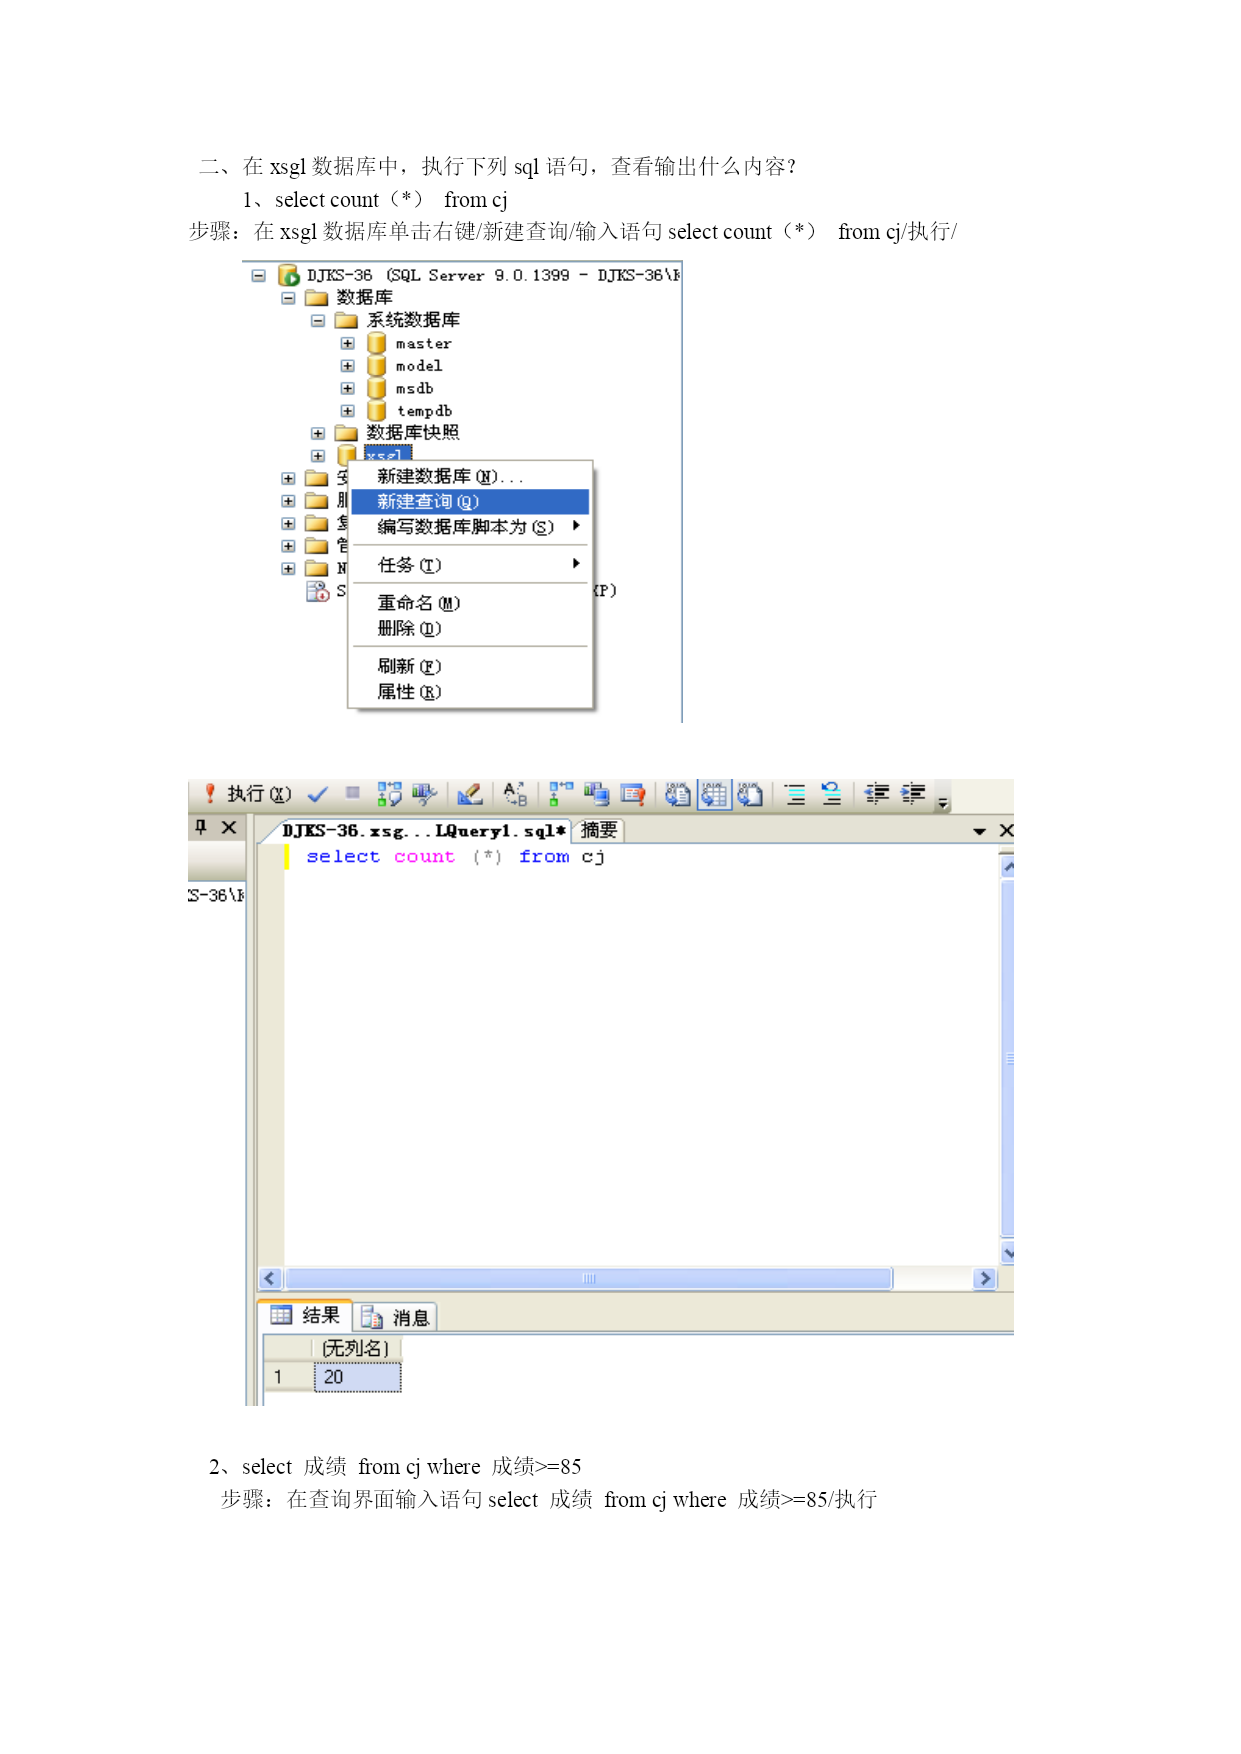1241x1754 pixels.
Task: Click the master database cylinder icon
Action: (x=376, y=343)
